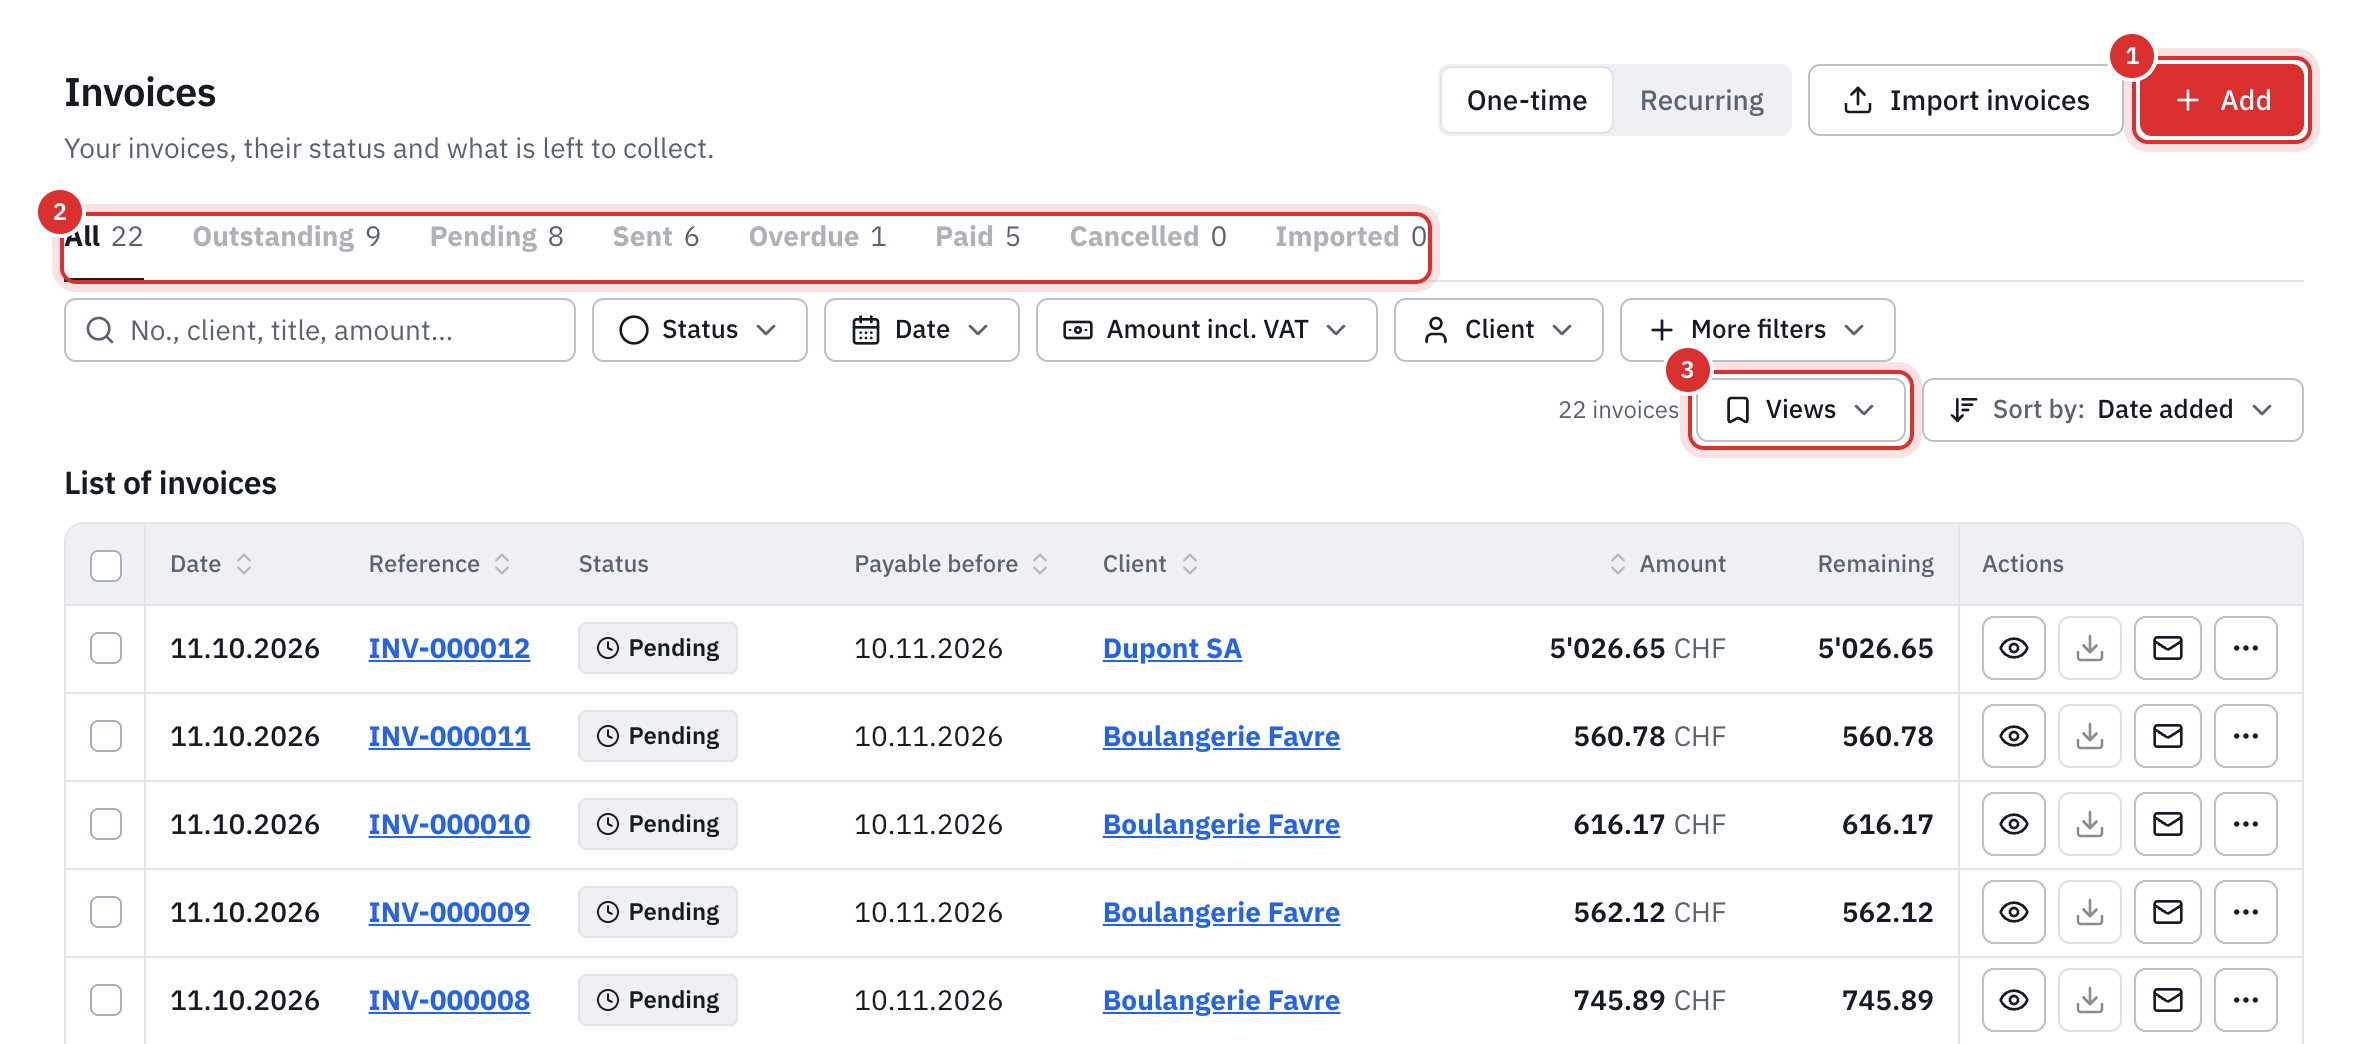Switch to Recurring invoices
The height and width of the screenshot is (1044, 2368).
coord(1701,101)
